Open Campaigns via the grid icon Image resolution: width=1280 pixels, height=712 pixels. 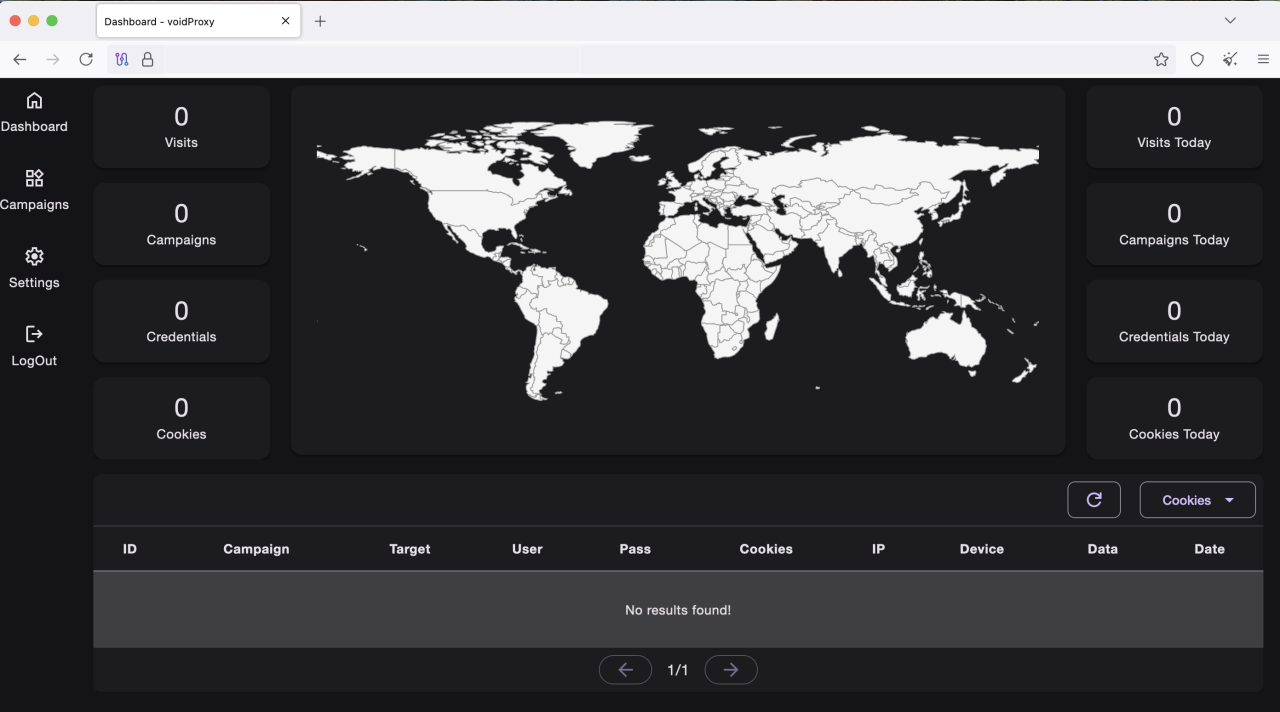tap(34, 179)
